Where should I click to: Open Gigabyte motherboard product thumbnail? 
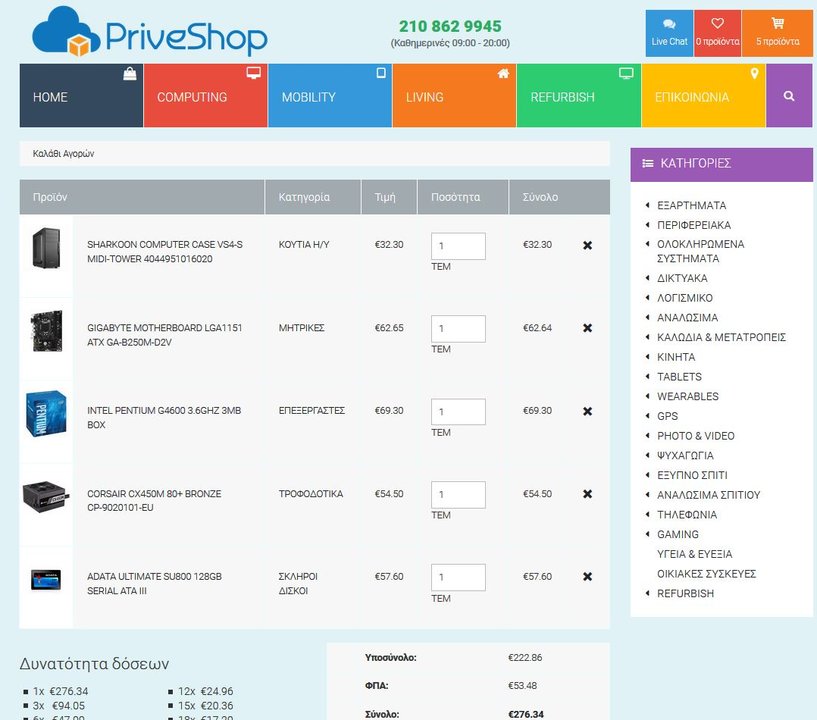[x=46, y=331]
